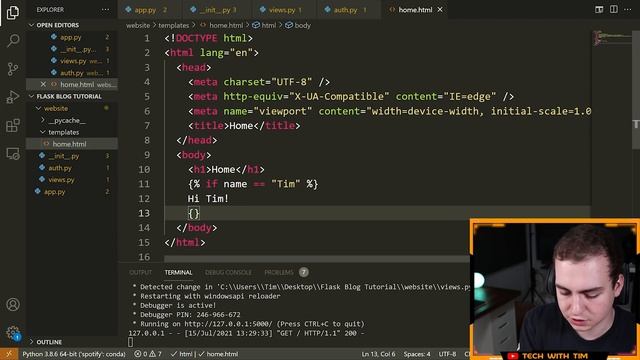The width and height of the screenshot is (640, 360).
Task: Split the editor to the right
Action: point(613,9)
